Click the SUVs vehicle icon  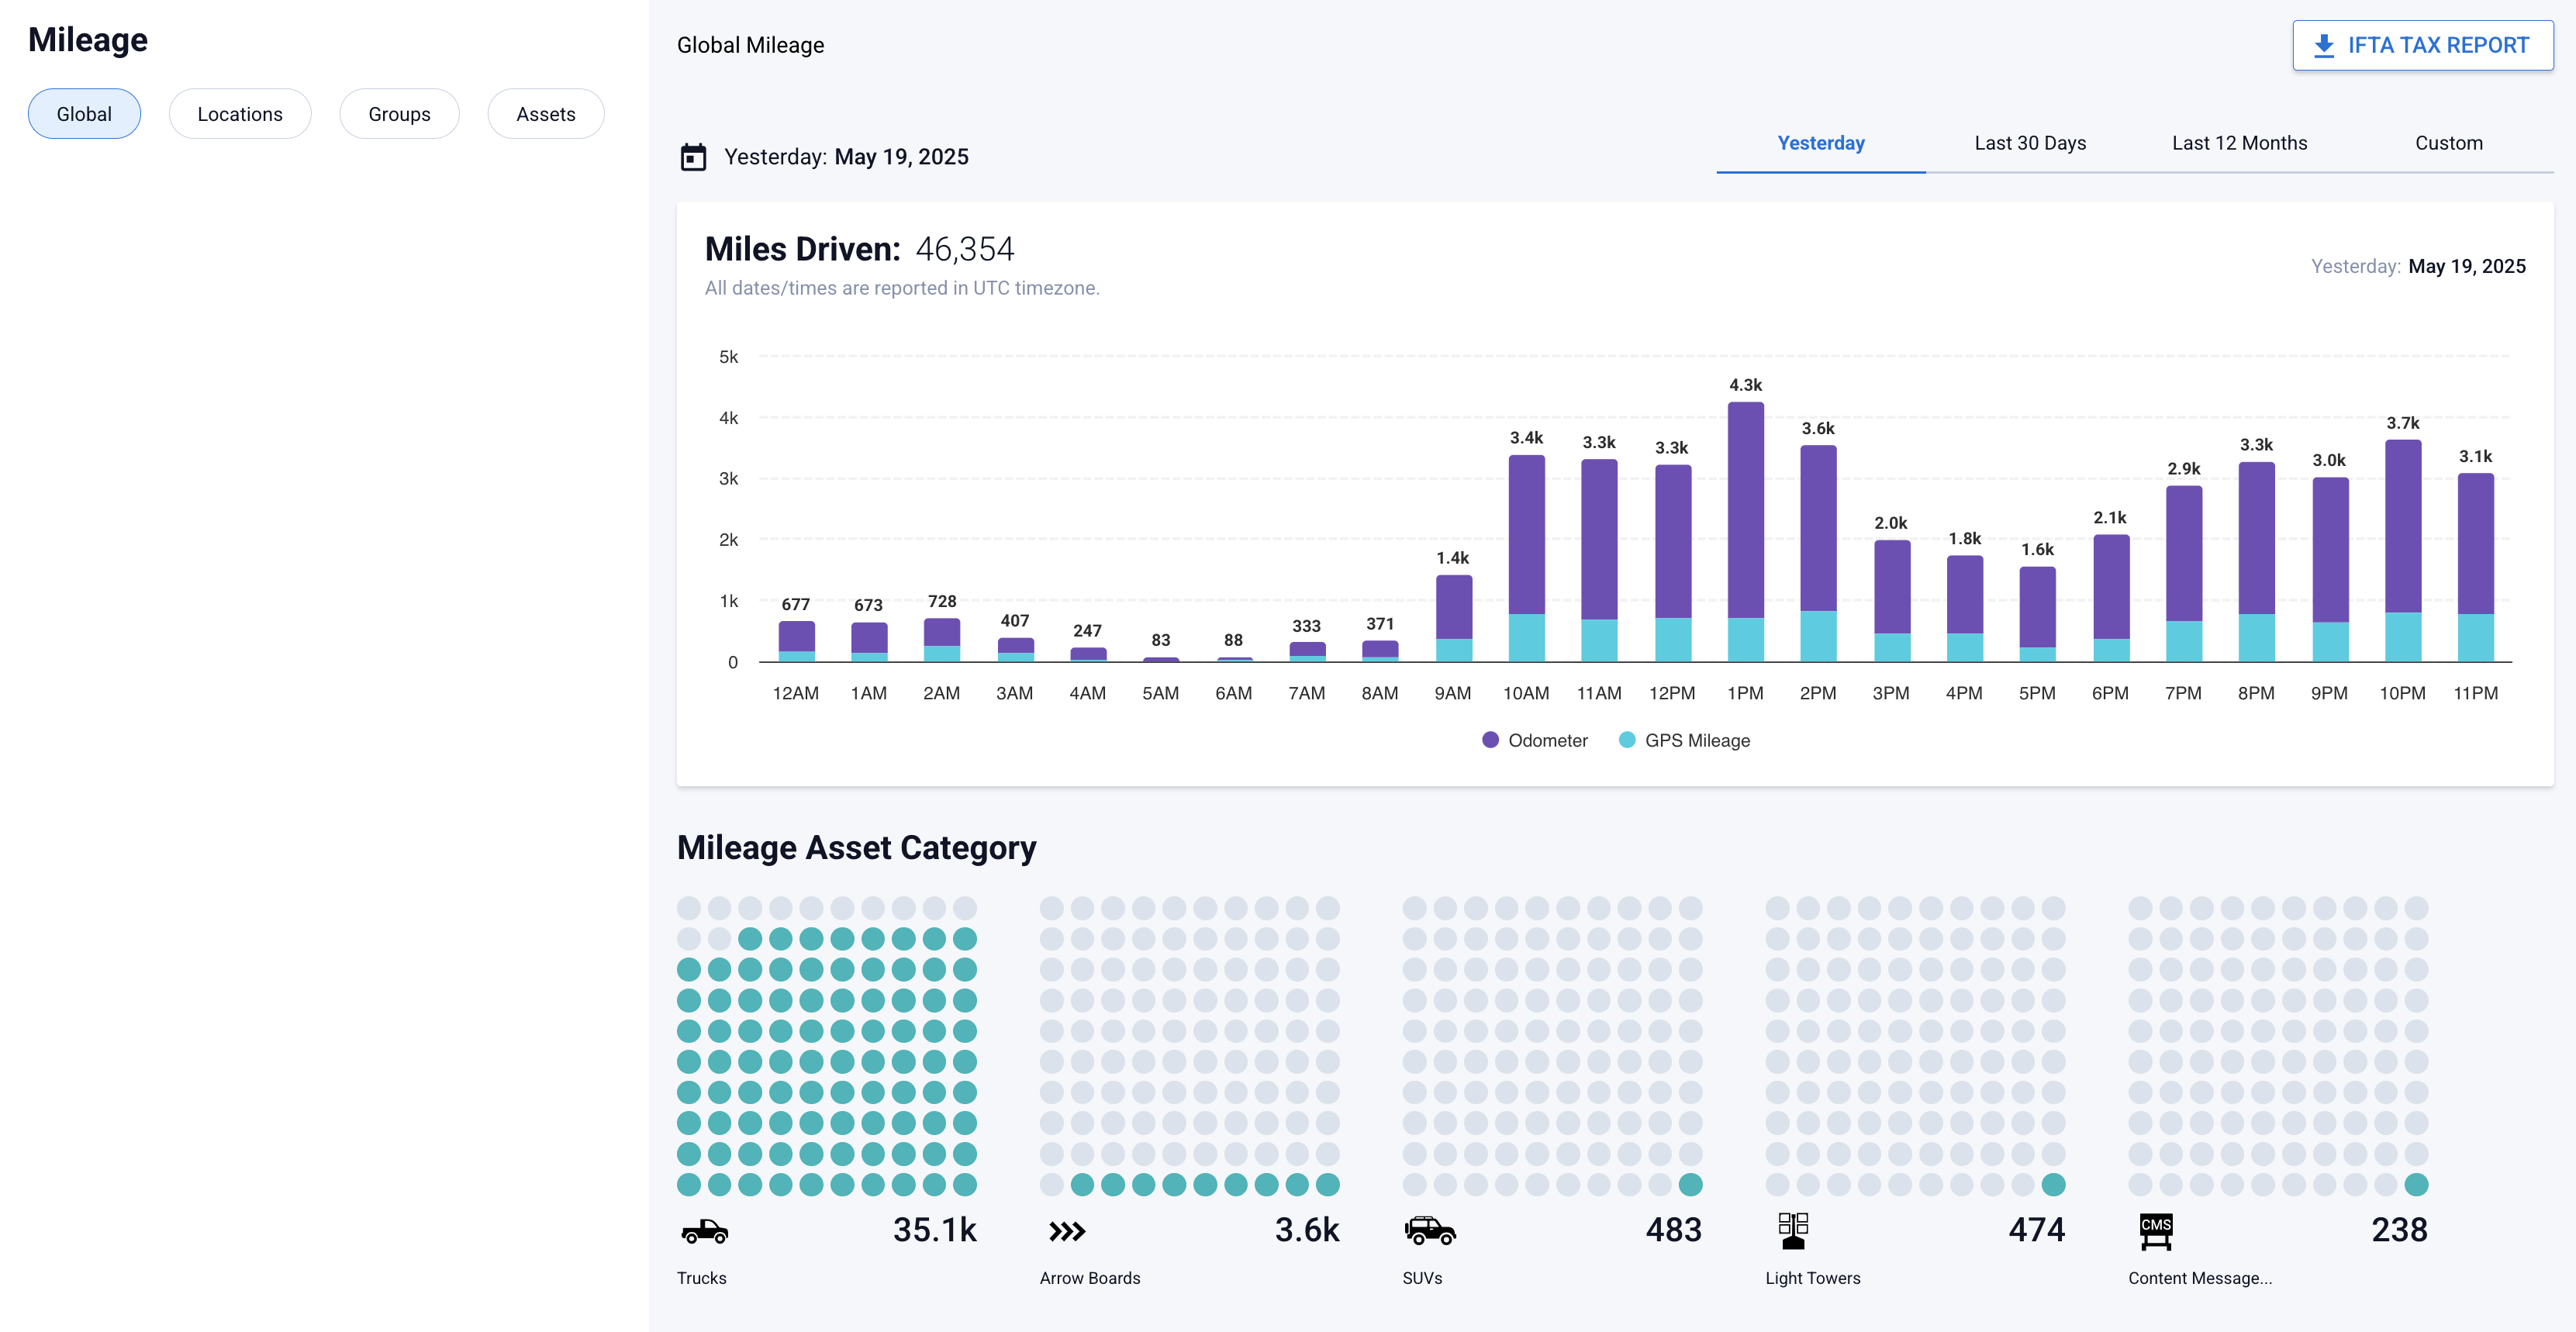(1430, 1230)
